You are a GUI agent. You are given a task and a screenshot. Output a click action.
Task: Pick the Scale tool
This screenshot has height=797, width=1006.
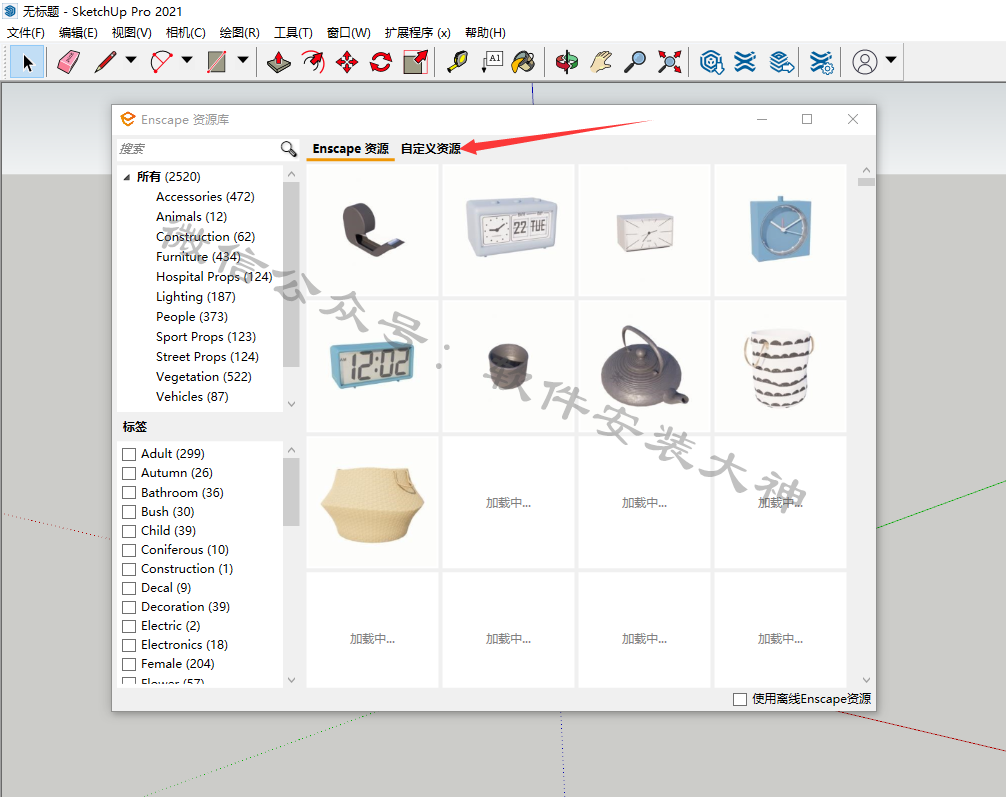[x=416, y=62]
